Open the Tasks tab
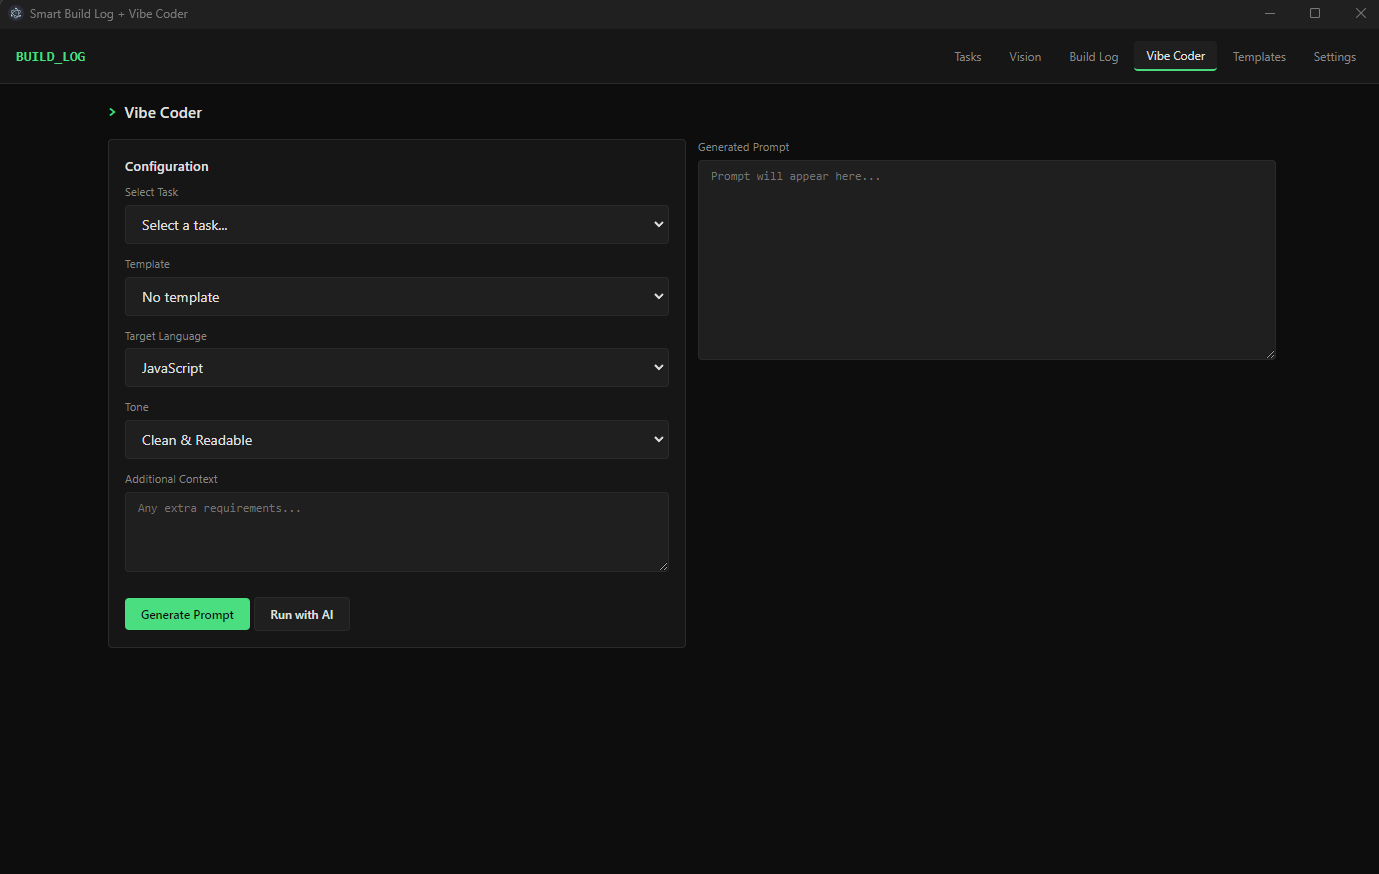The height and width of the screenshot is (874, 1379). (x=967, y=57)
